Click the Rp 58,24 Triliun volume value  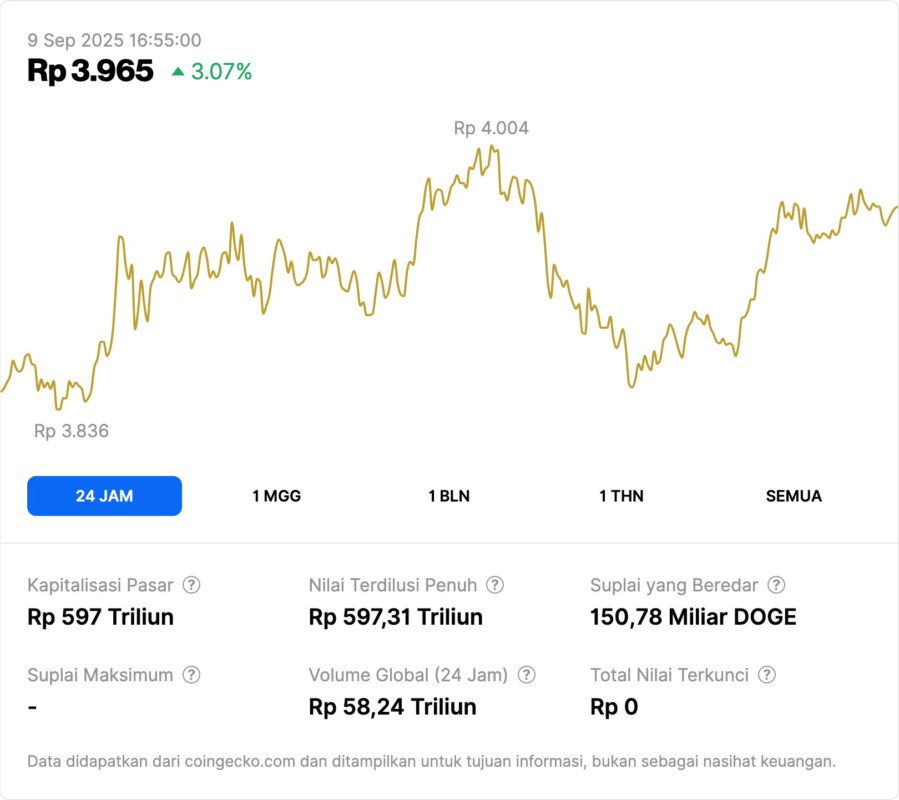(x=392, y=707)
